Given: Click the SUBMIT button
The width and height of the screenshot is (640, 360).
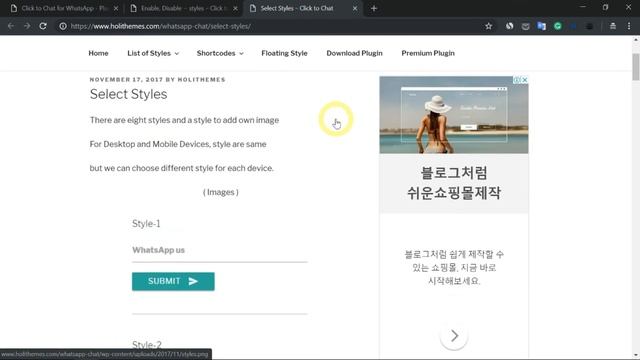Looking at the screenshot, I should (x=173, y=281).
